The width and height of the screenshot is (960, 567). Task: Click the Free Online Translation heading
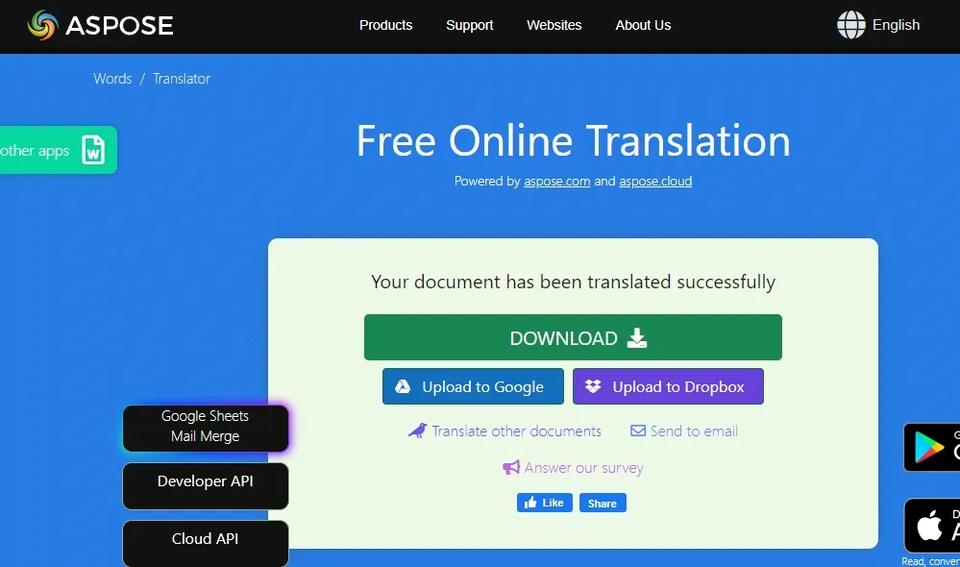[x=573, y=141]
